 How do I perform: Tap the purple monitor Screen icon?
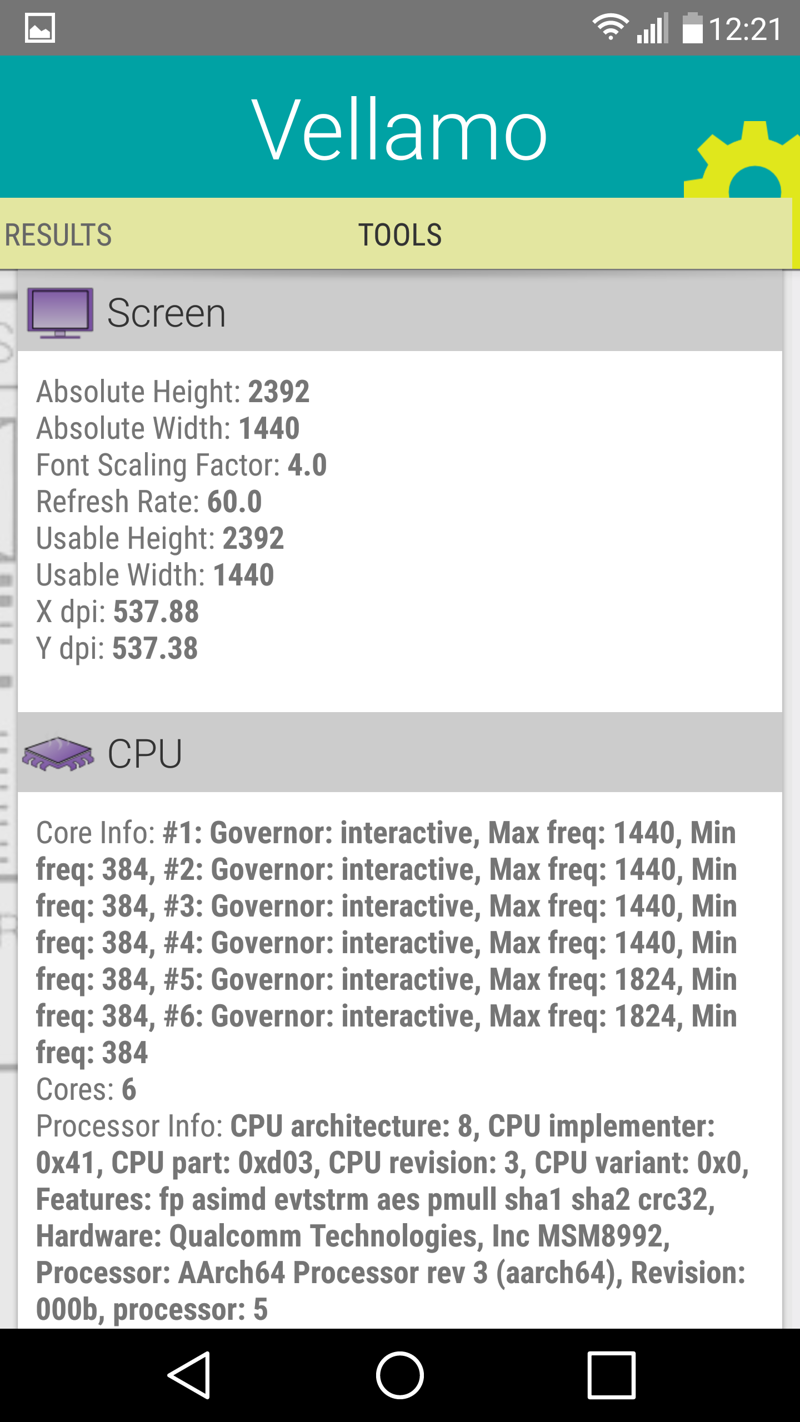click(60, 313)
